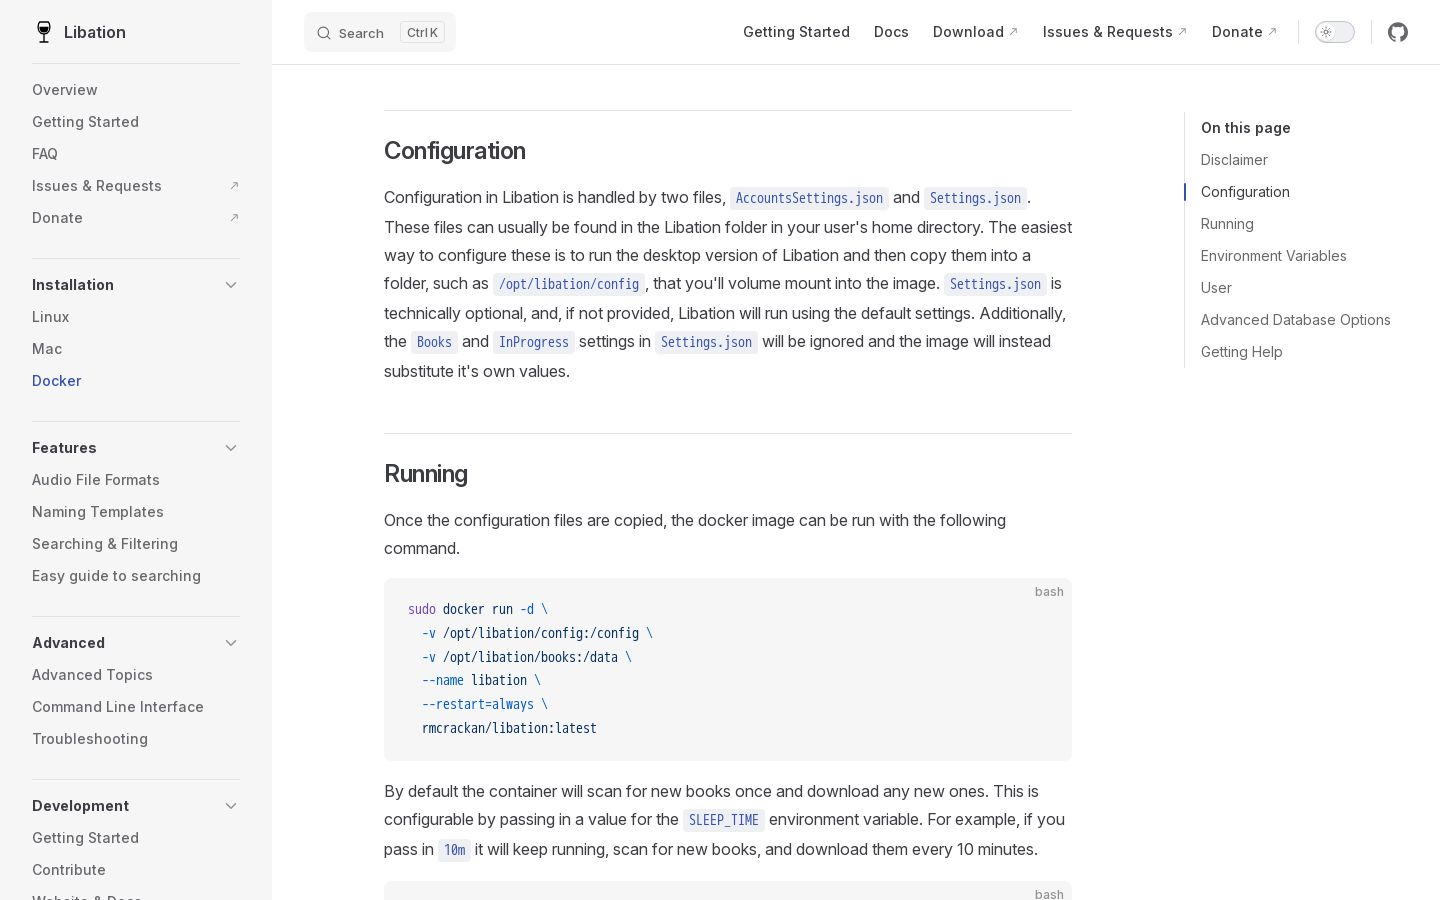The width and height of the screenshot is (1440, 900).
Task: Click the search magnifier icon
Action: (x=324, y=33)
